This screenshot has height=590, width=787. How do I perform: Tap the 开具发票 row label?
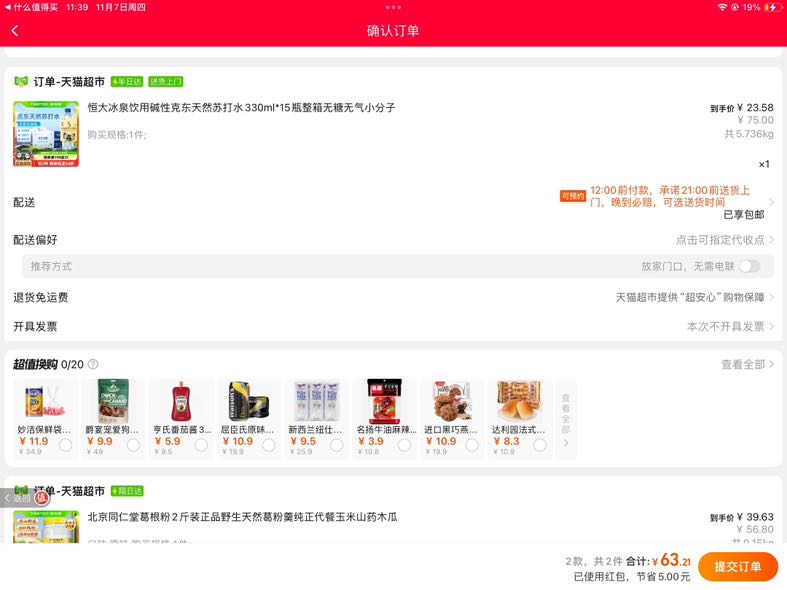[35, 327]
